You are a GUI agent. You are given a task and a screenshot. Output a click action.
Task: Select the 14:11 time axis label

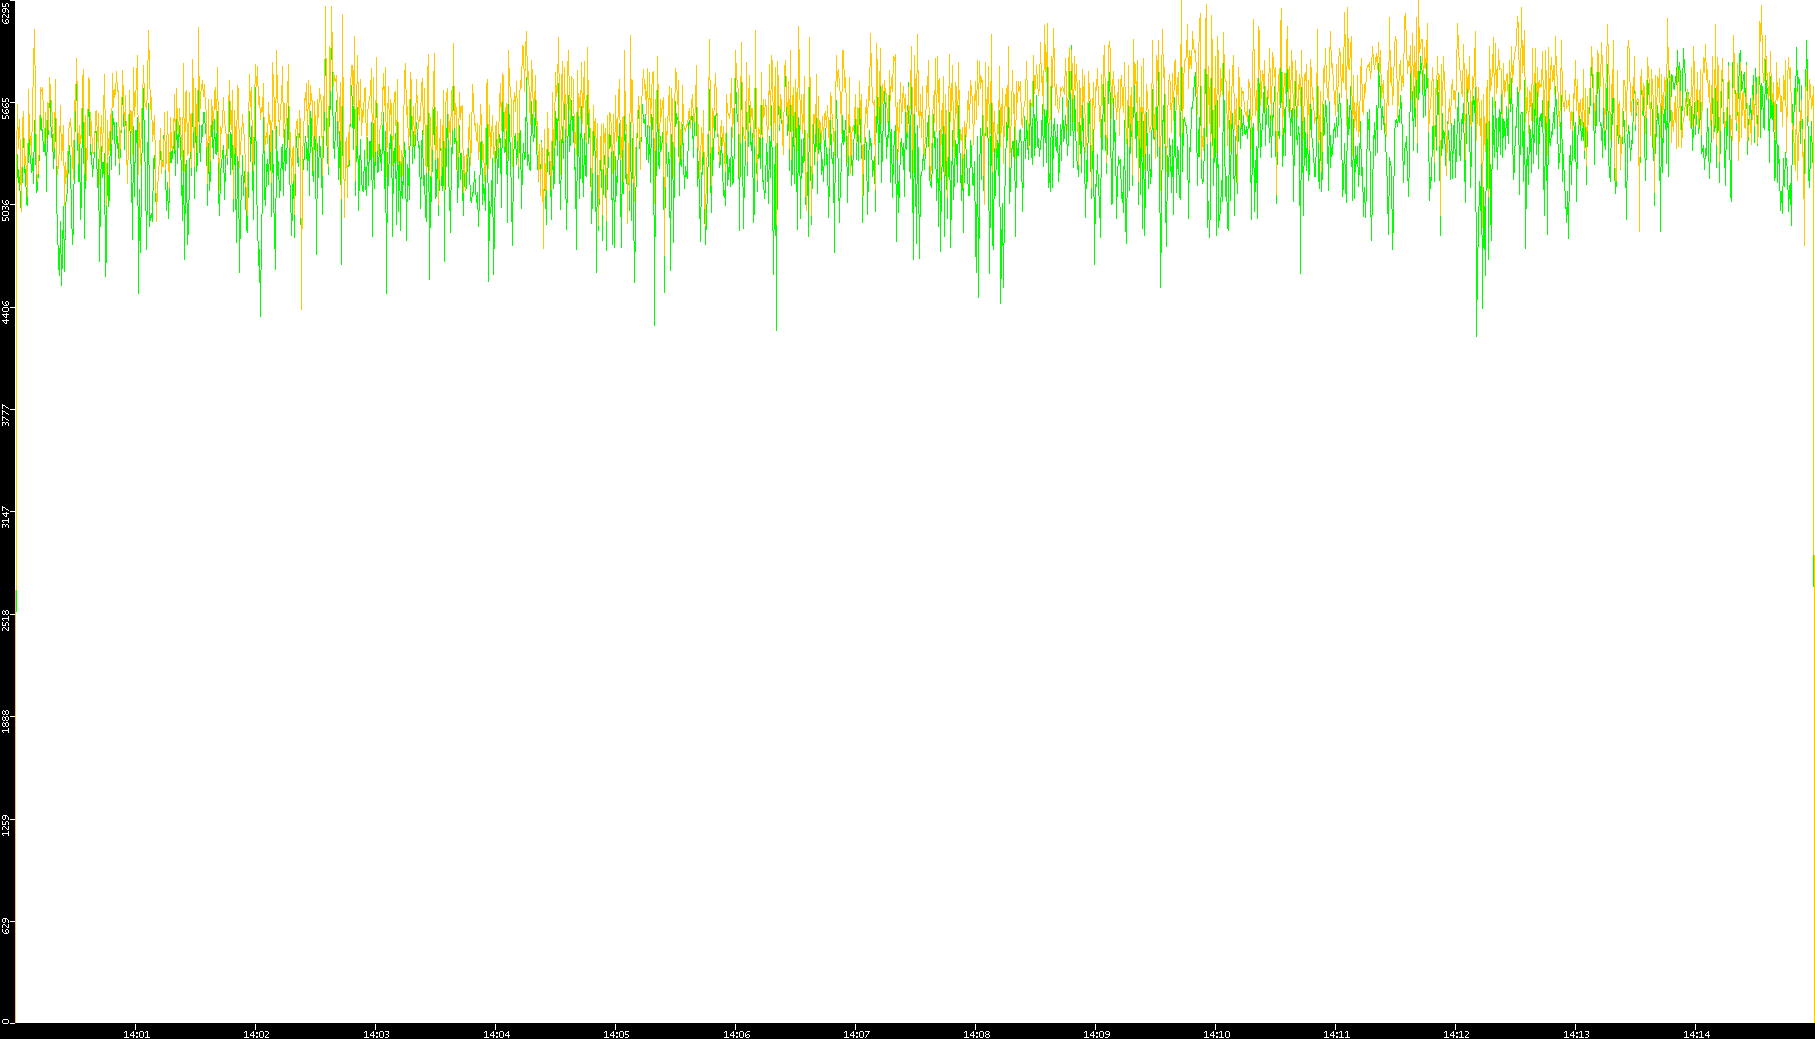(x=1336, y=1034)
